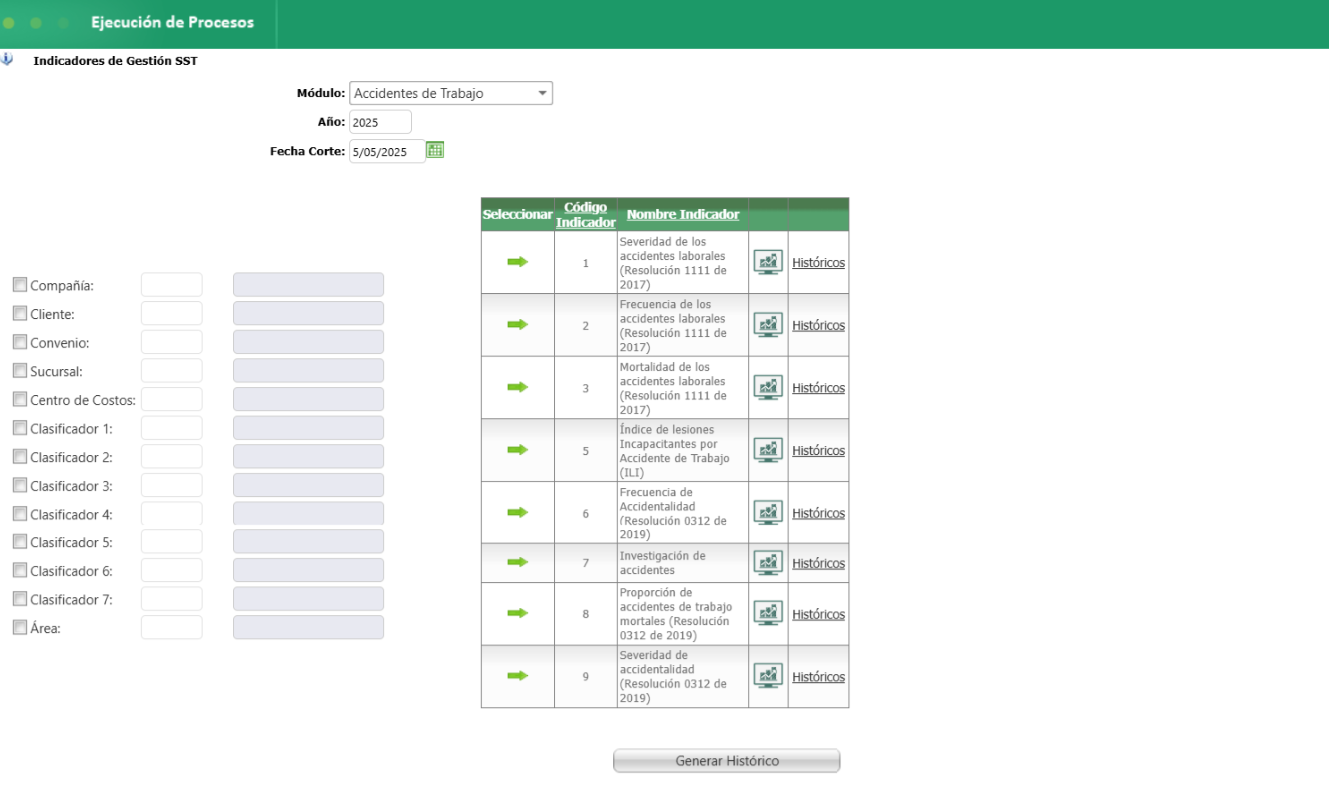Image resolution: width=1329 pixels, height=787 pixels.
Task: Toggle the Clasificador 2 checkbox
Action: point(20,457)
